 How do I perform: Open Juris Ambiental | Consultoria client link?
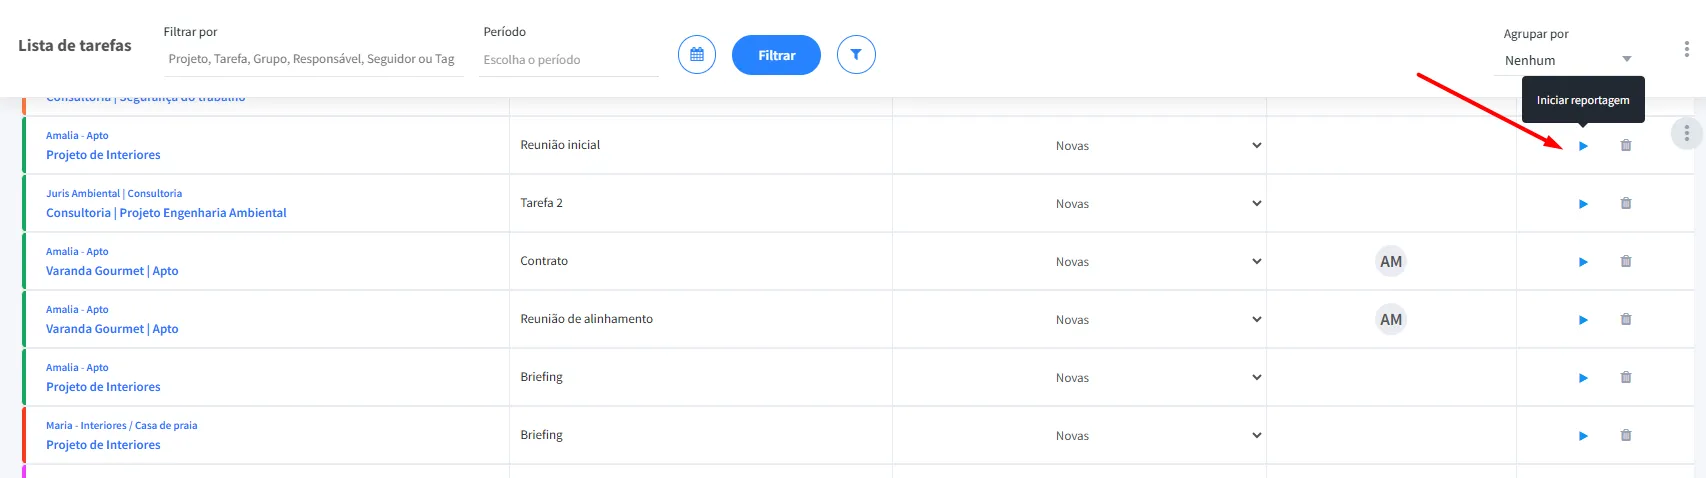114,194
